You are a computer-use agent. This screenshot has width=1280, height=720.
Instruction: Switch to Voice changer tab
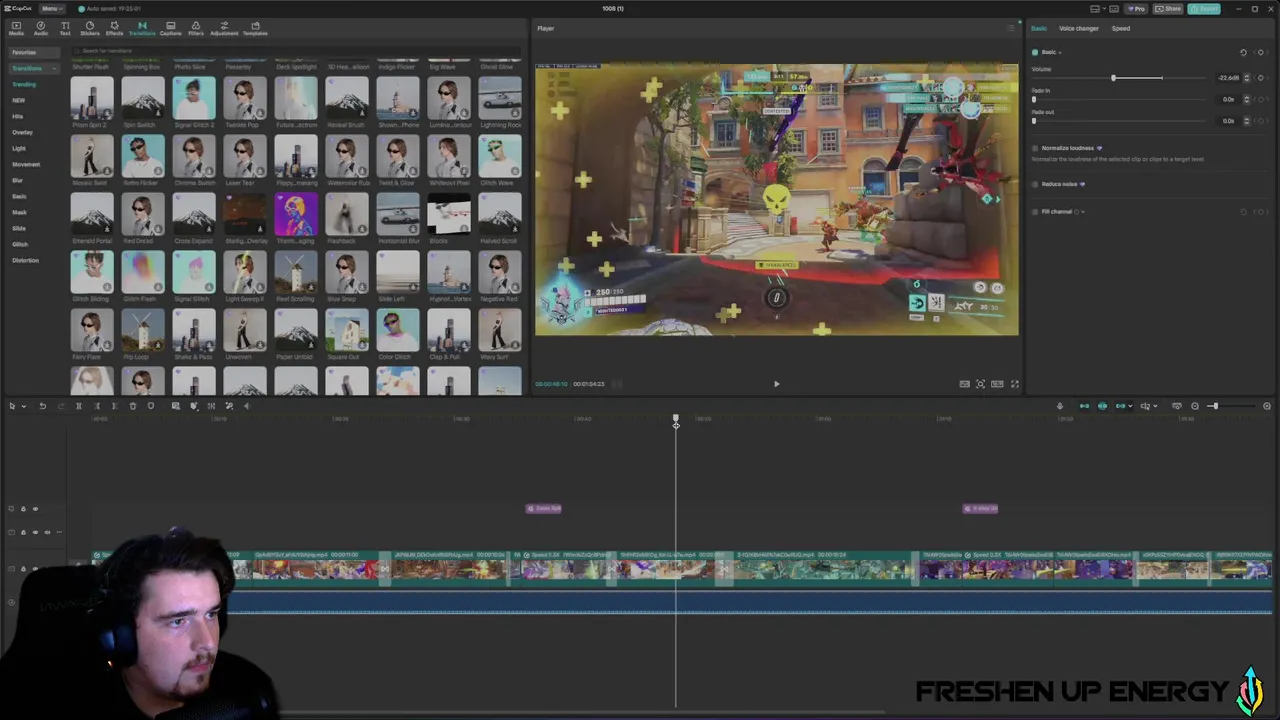click(x=1079, y=28)
